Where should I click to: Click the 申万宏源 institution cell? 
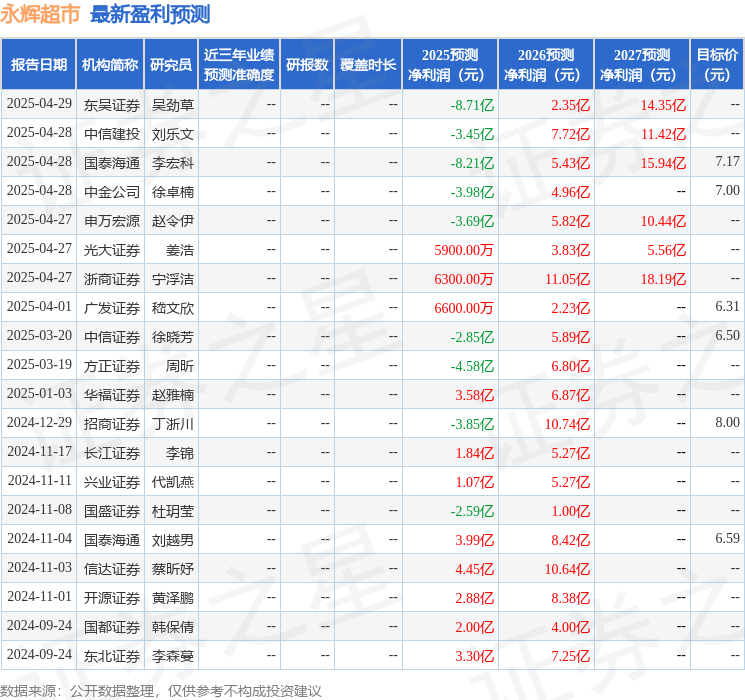pos(112,221)
